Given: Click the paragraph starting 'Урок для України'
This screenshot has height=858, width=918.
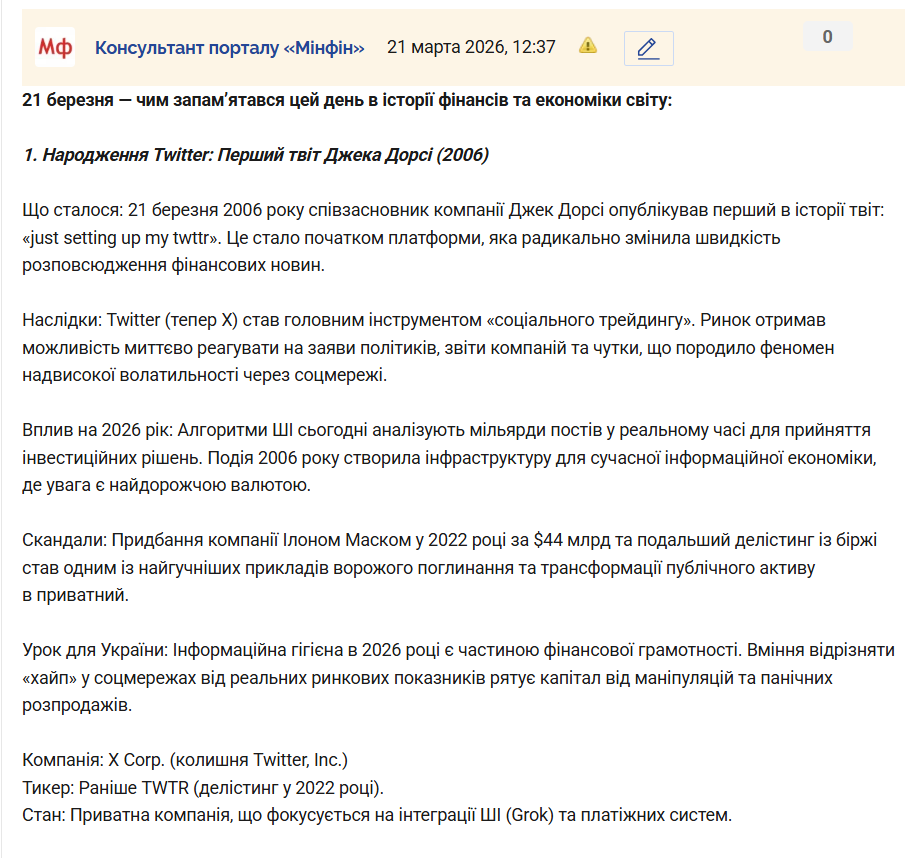Looking at the screenshot, I should pyautogui.click(x=458, y=678).
